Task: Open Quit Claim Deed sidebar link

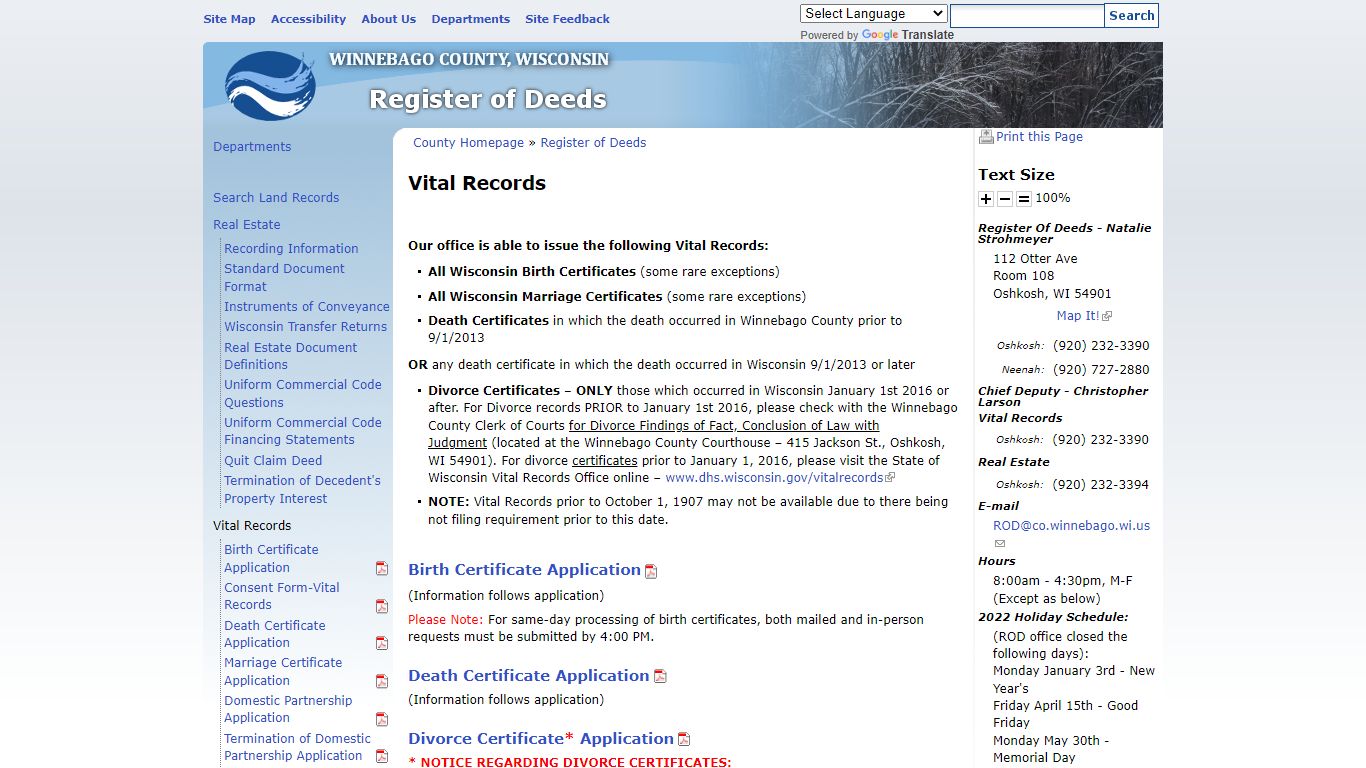Action: pos(273,461)
